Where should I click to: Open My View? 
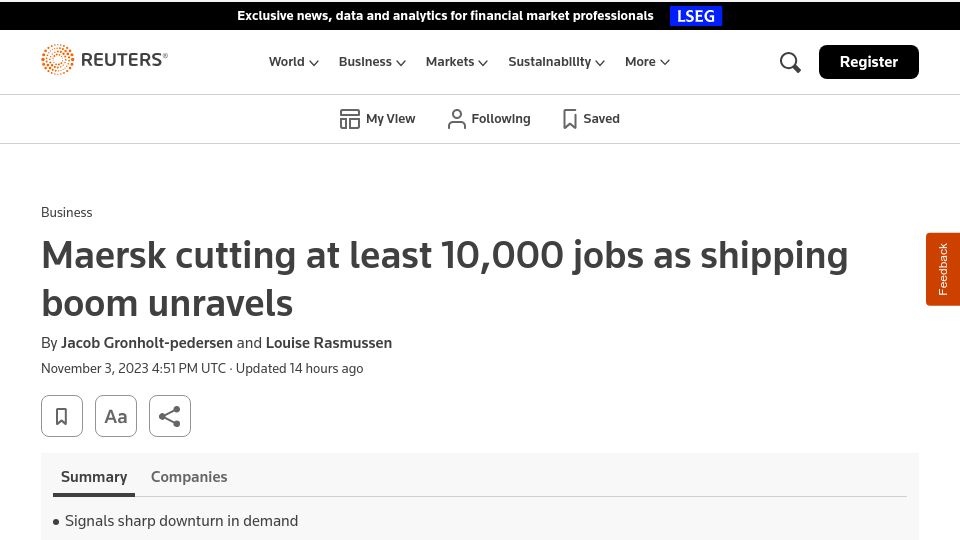pos(377,119)
